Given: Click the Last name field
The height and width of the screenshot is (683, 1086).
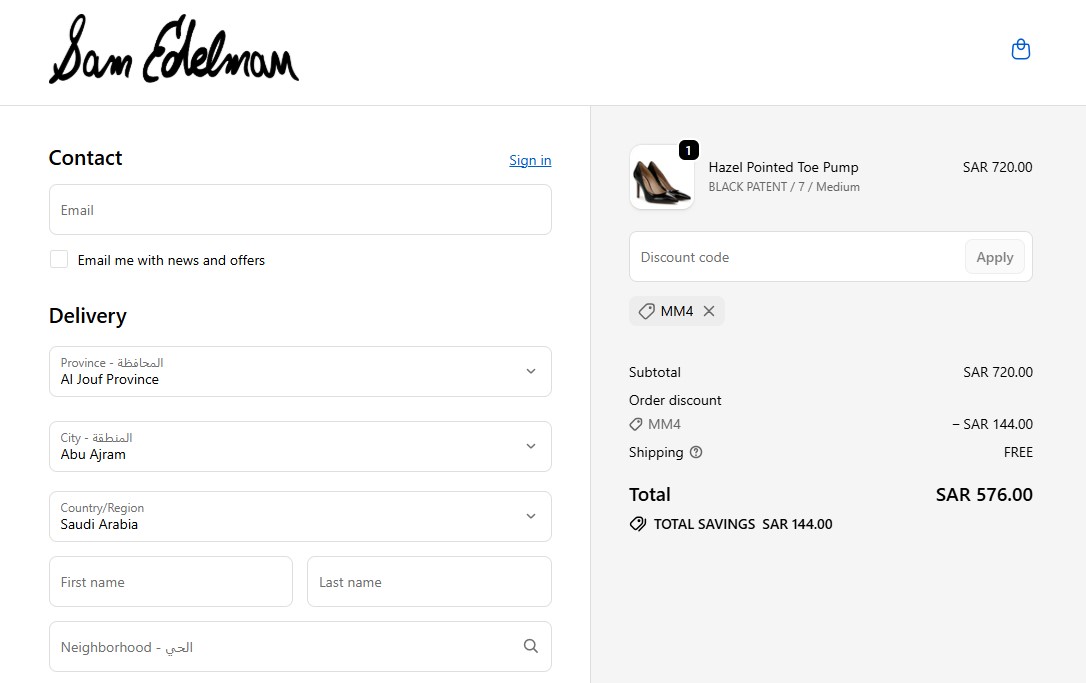Looking at the screenshot, I should pos(429,581).
